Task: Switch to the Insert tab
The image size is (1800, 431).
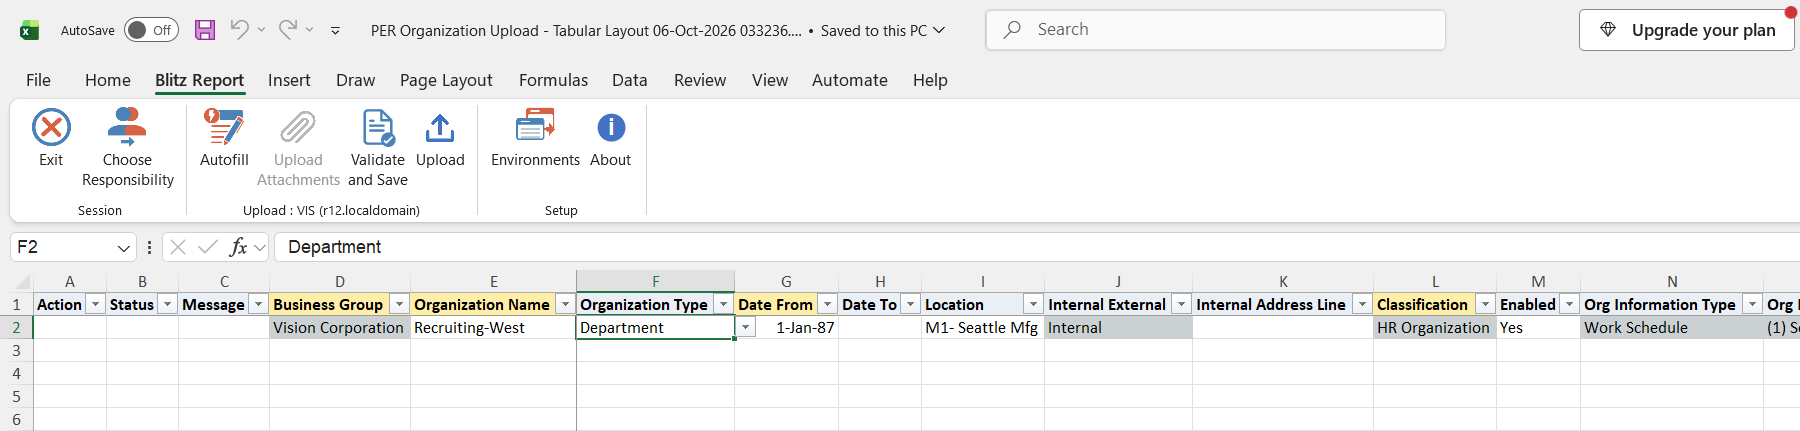Action: [x=289, y=80]
